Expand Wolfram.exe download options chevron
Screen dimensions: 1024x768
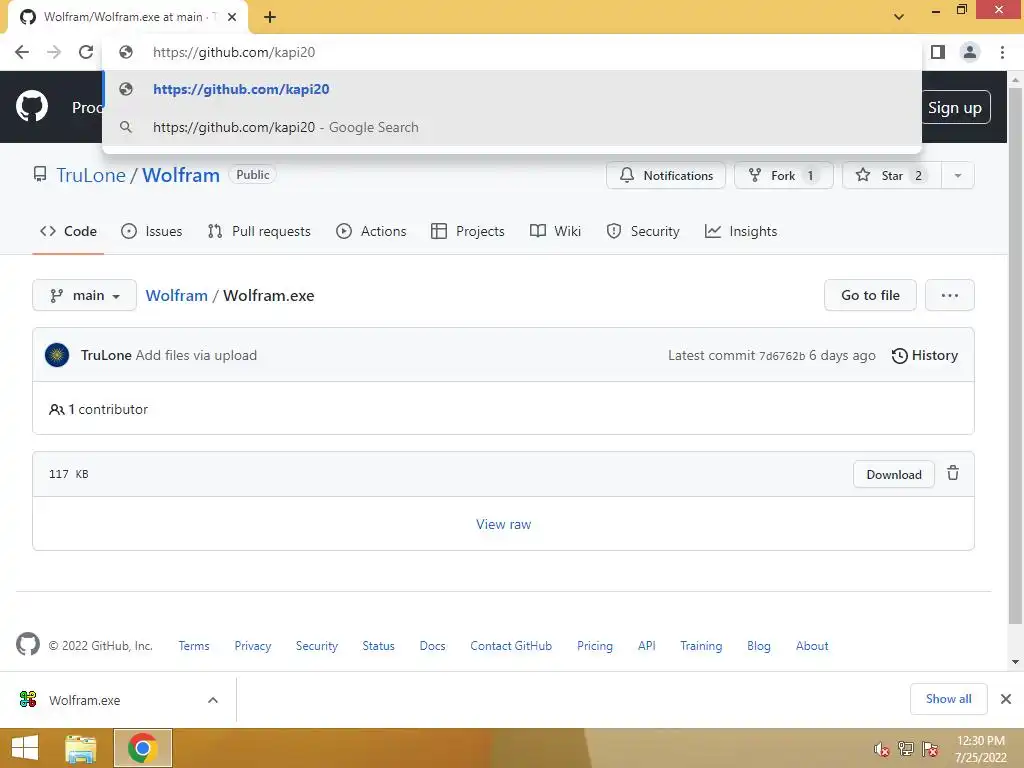tap(213, 700)
